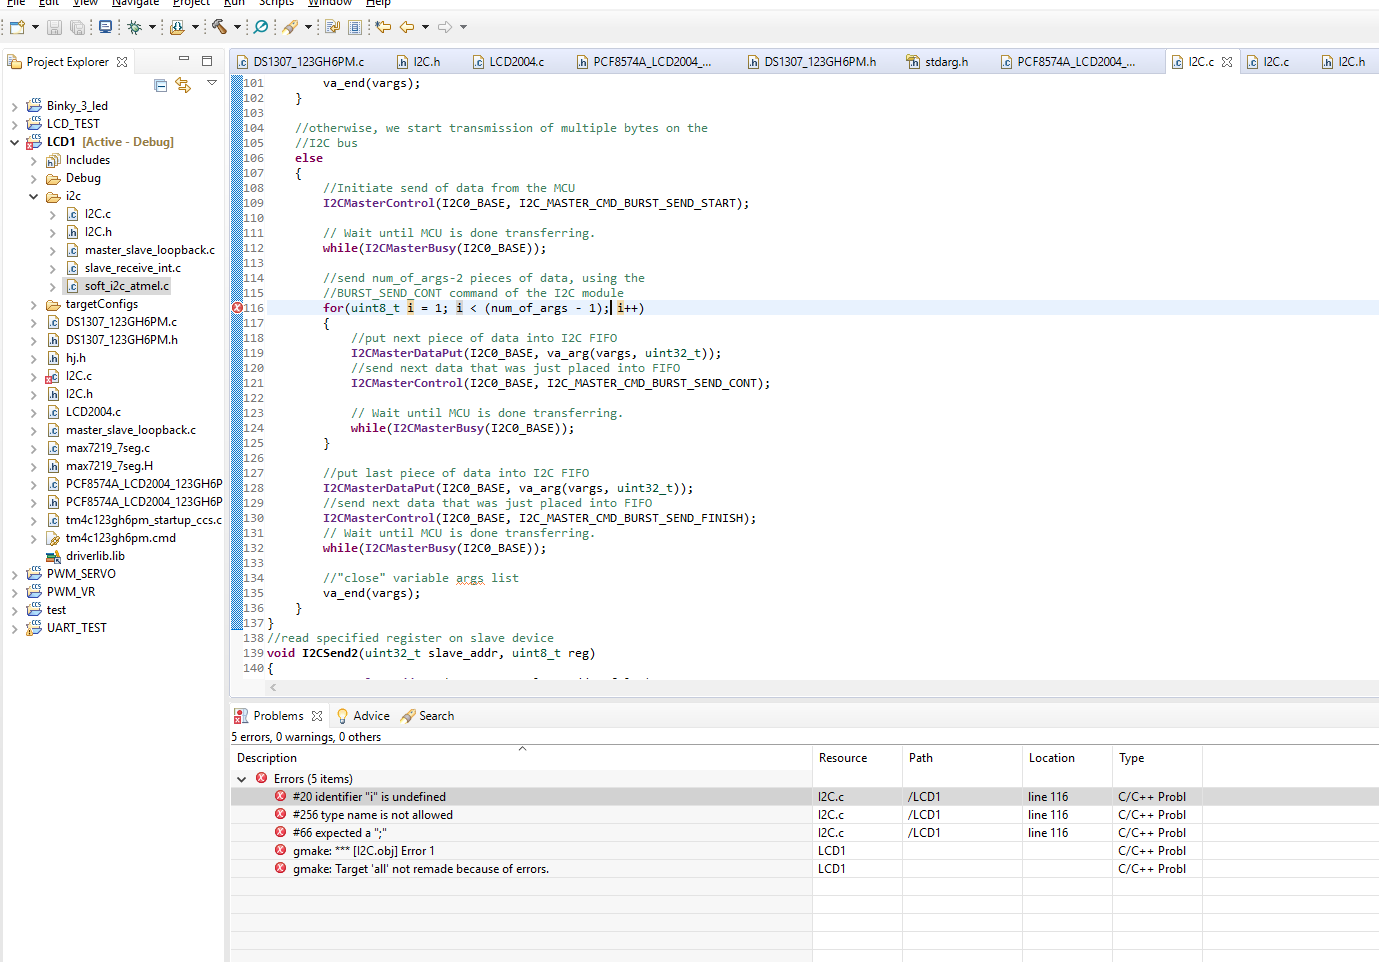Collapse All in Project Explorer toolbar
Viewport: 1379px width, 962px height.
click(x=161, y=86)
